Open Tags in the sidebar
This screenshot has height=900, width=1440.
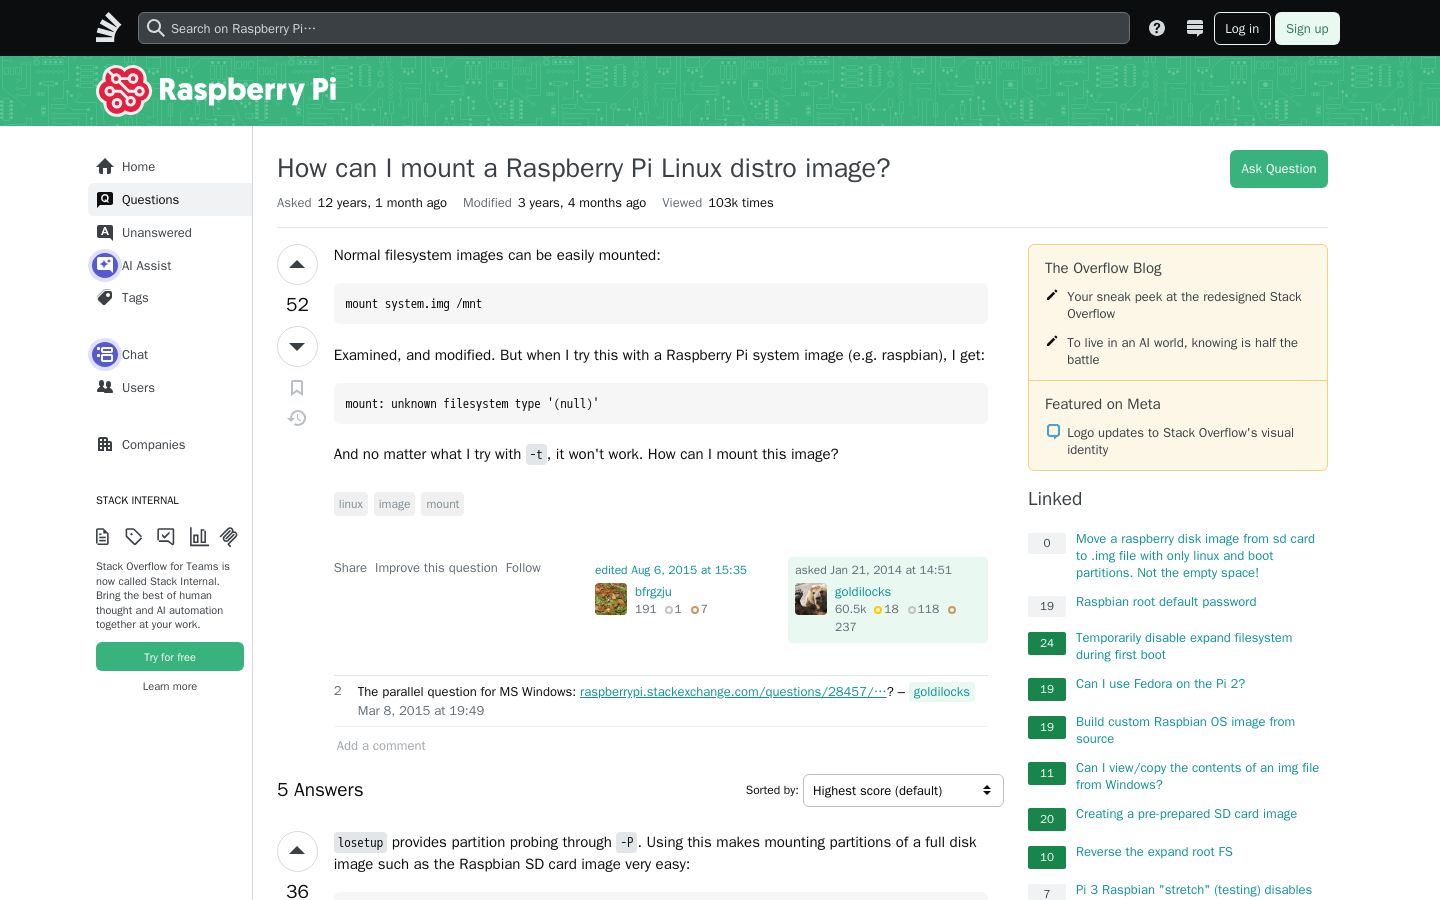[x=170, y=298]
